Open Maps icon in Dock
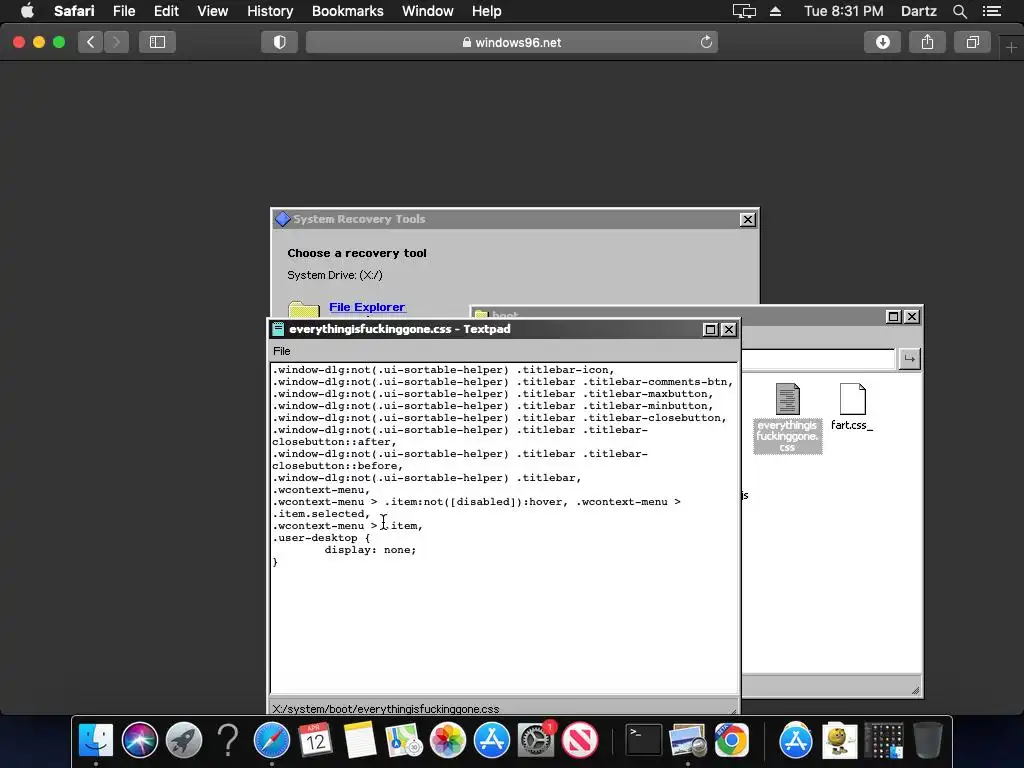Screen dimensions: 1024x768 pos(404,740)
